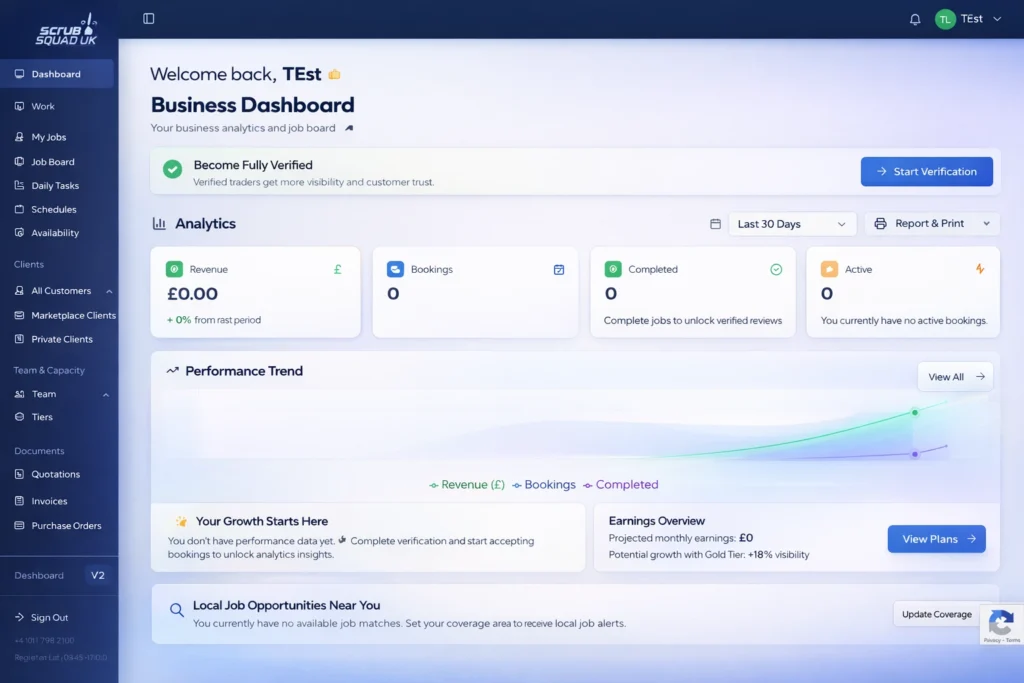The image size is (1024, 683).
Task: Toggle Dashboard V2 version badge
Action: pos(97,575)
